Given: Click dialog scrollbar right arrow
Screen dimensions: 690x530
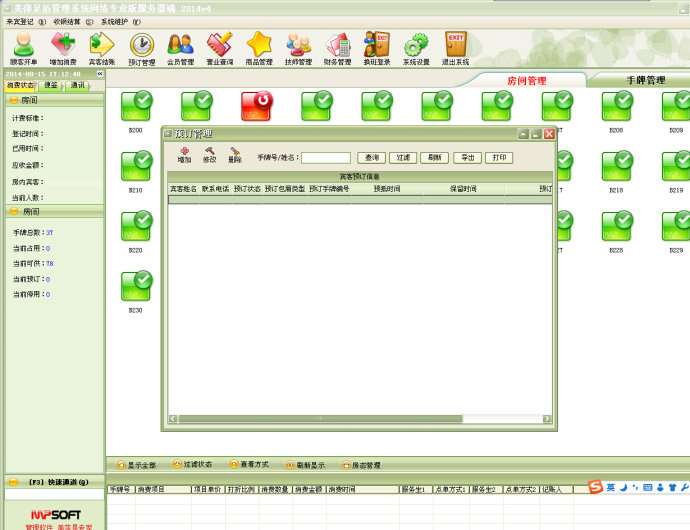Looking at the screenshot, I should click(x=547, y=419).
